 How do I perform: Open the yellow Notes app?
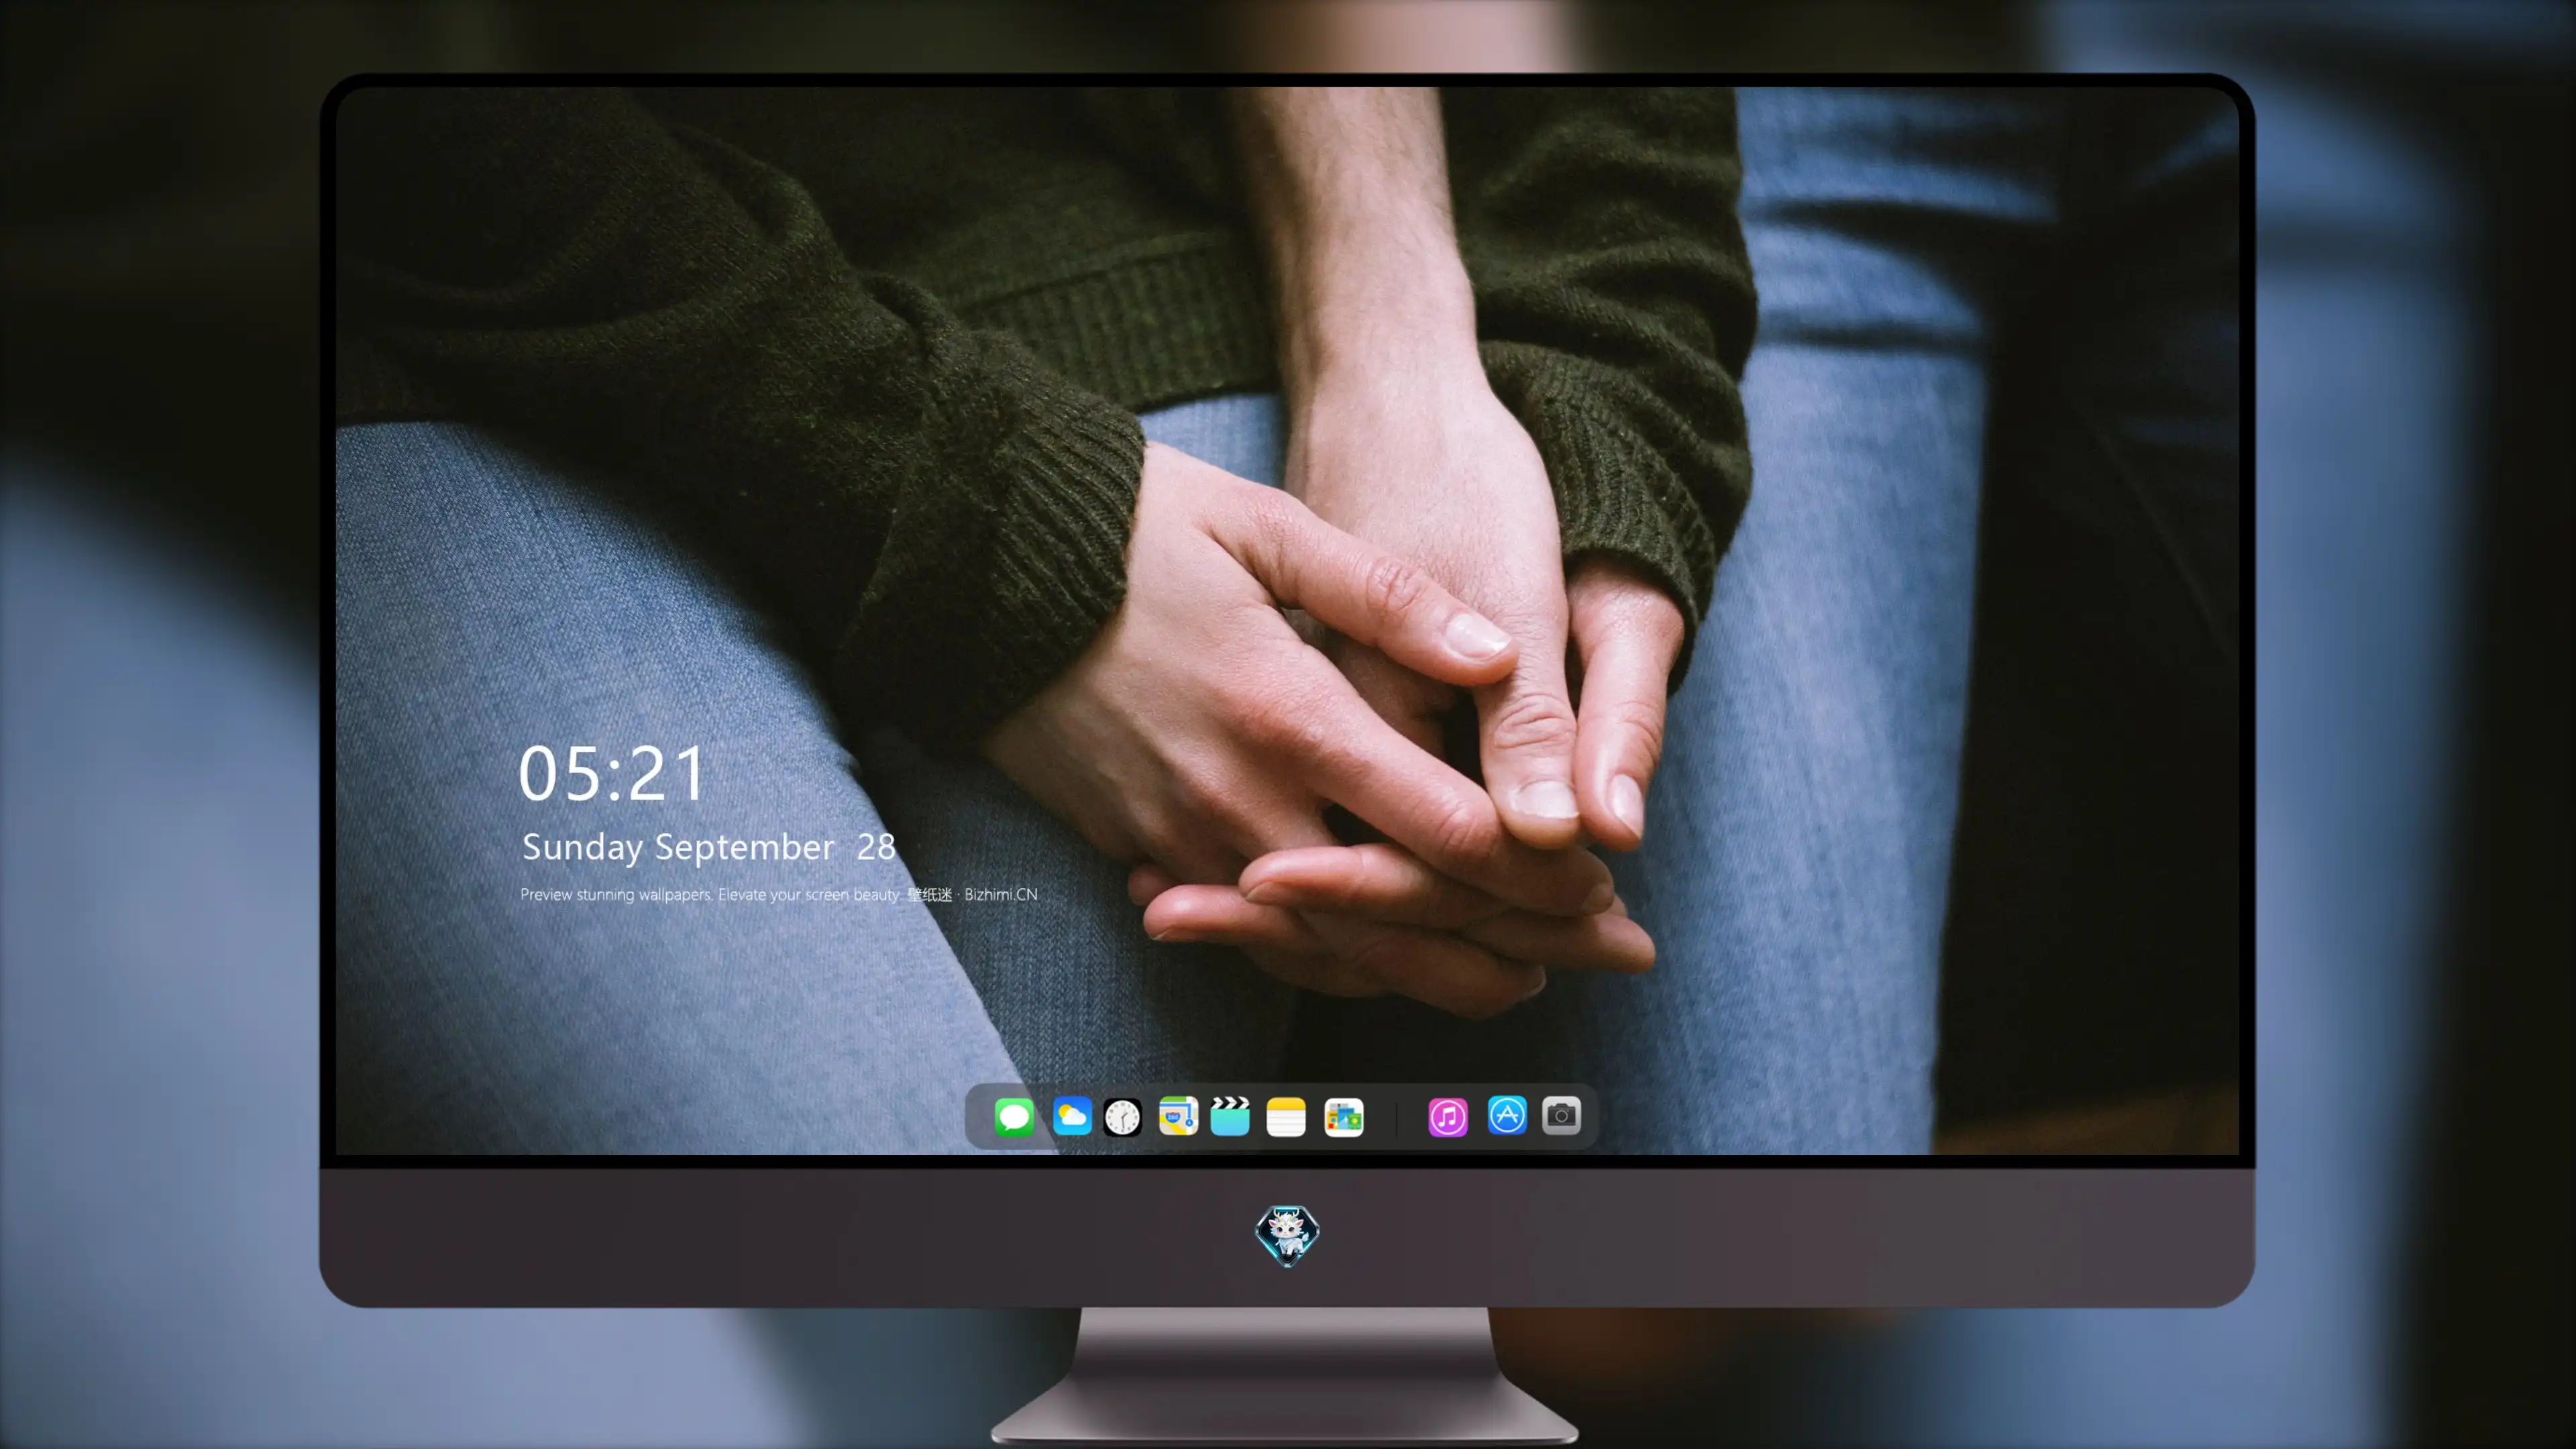(x=1286, y=1116)
